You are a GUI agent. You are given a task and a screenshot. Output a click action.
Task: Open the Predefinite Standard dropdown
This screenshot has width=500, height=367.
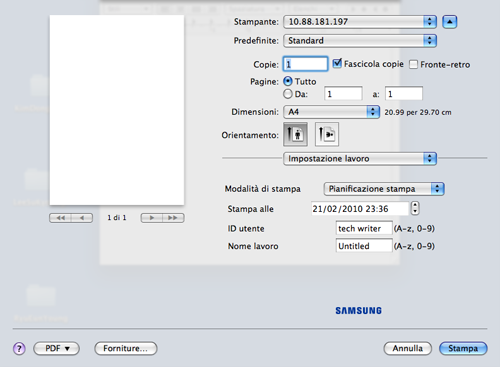coord(360,41)
